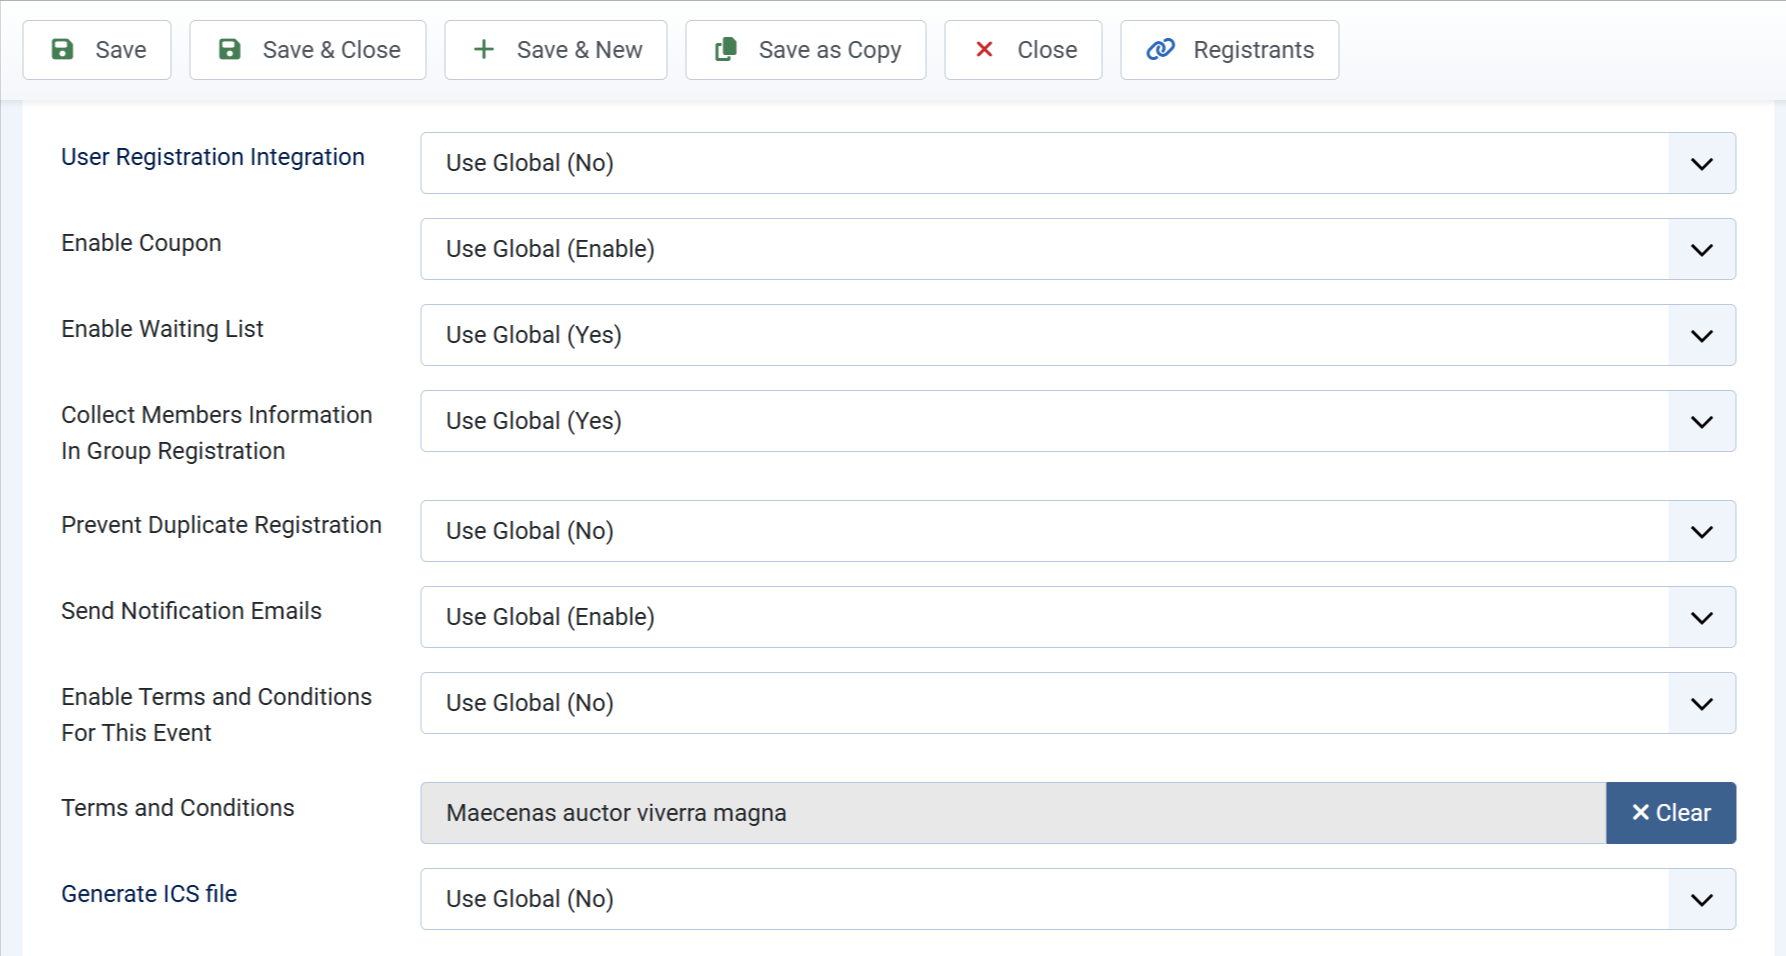
Task: Click the chain link icon on Registrants
Action: pos(1160,49)
